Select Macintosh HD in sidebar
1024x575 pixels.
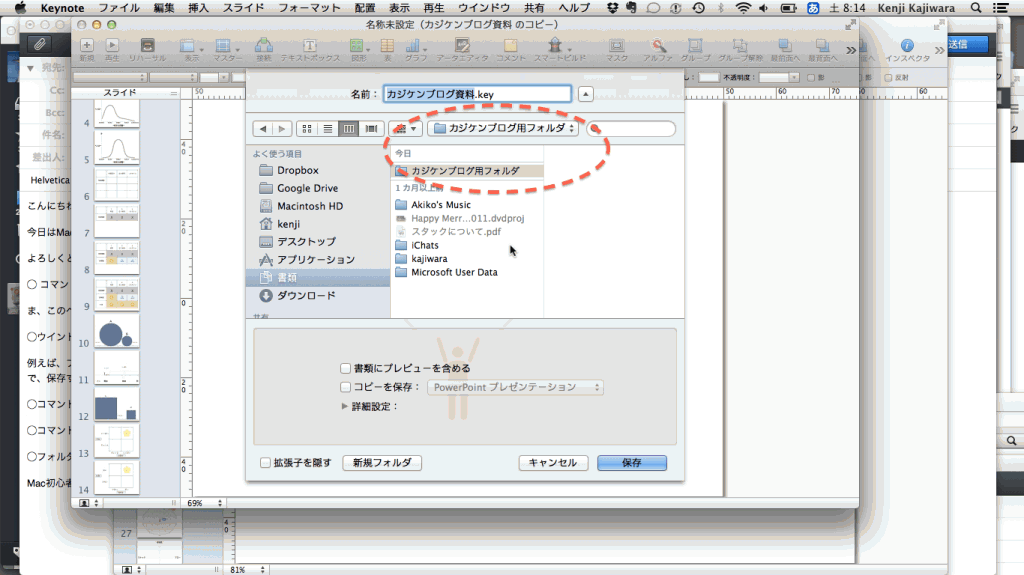310,206
